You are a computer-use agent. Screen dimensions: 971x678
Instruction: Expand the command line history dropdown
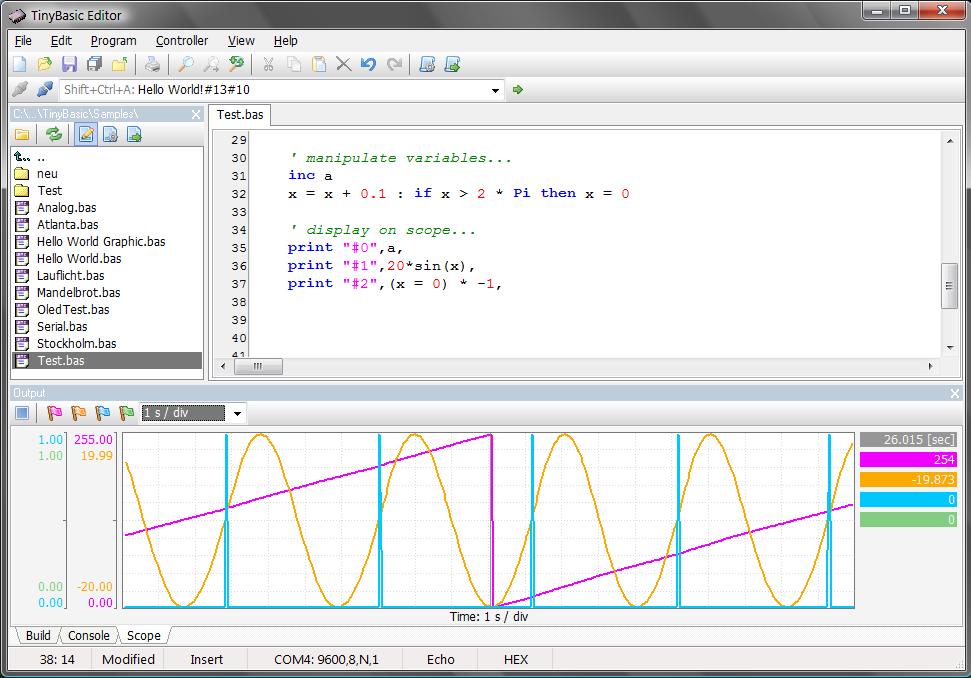(x=496, y=90)
